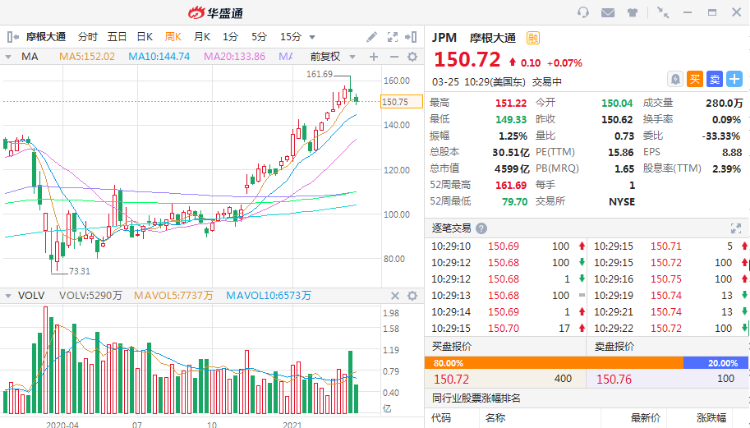Click the 摩根大通 label in chart toolbar
Image resolution: width=750 pixels, height=428 pixels.
[46, 37]
